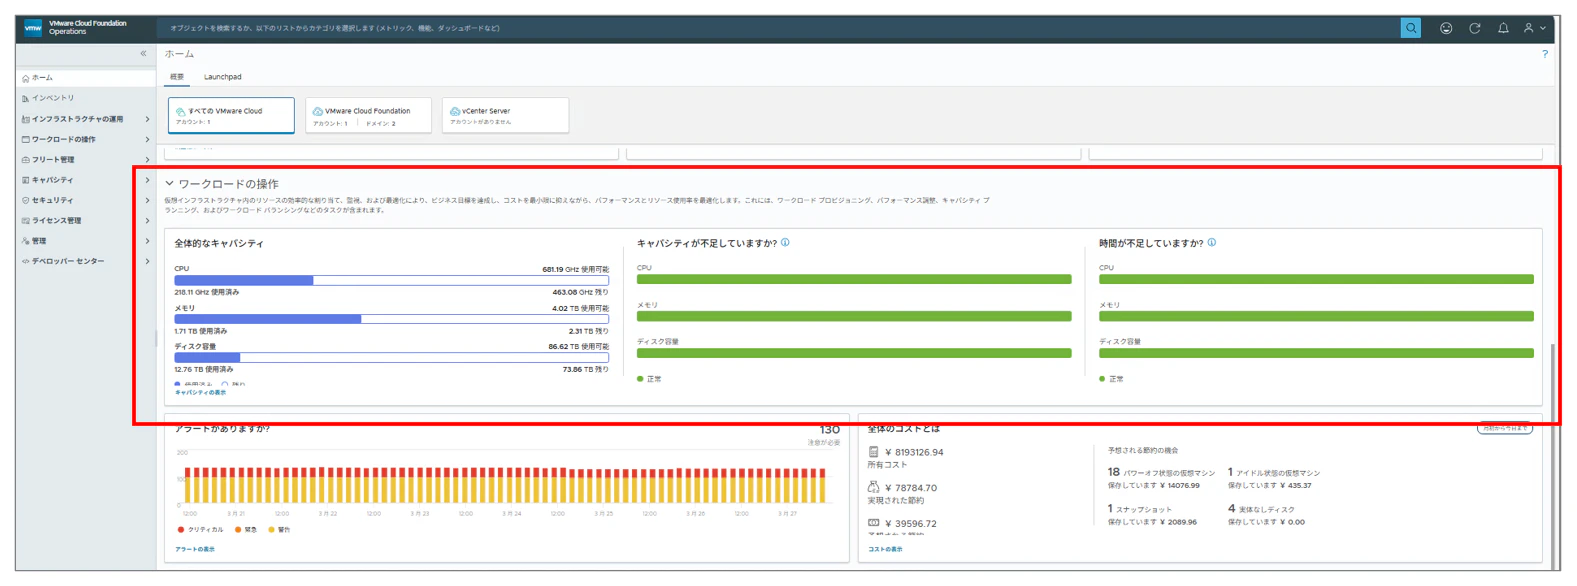Click the 1 スナップショット entry
Viewport: 1577px width, 586px height.
pos(1139,509)
